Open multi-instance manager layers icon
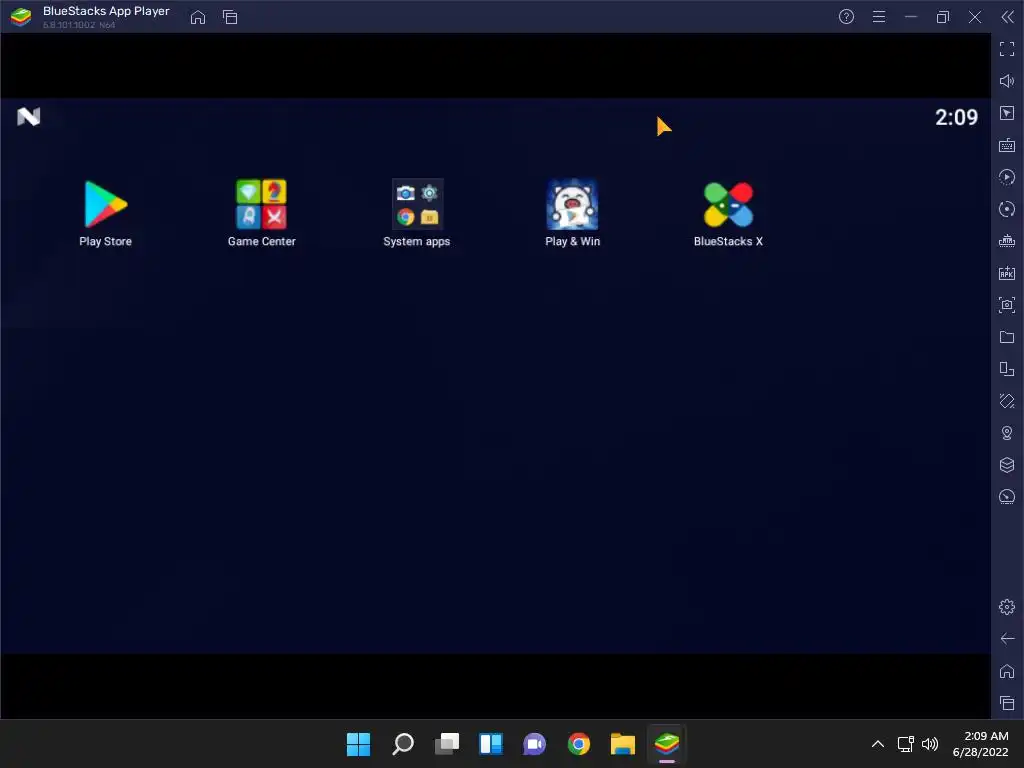The image size is (1024, 768). [1007, 465]
